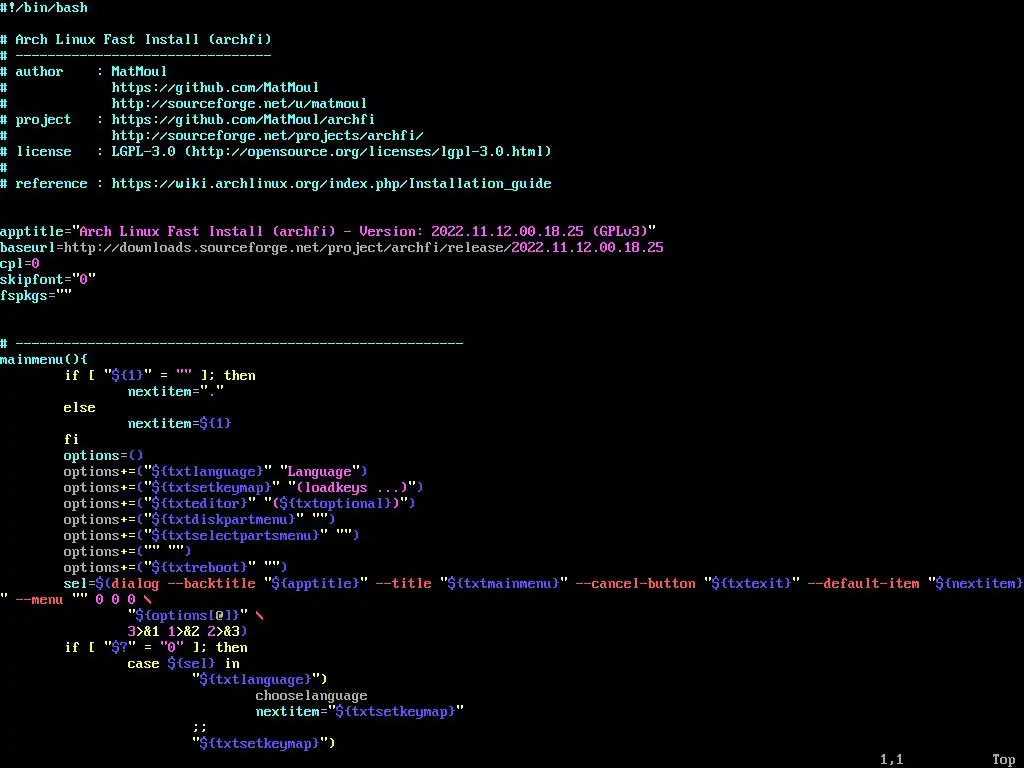The image size is (1024, 768).
Task: Click the 'LGPL-3.0' license comment line
Action: 276,152
